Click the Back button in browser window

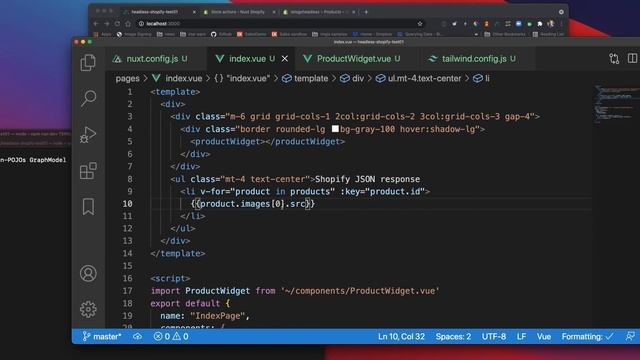(x=96, y=24)
